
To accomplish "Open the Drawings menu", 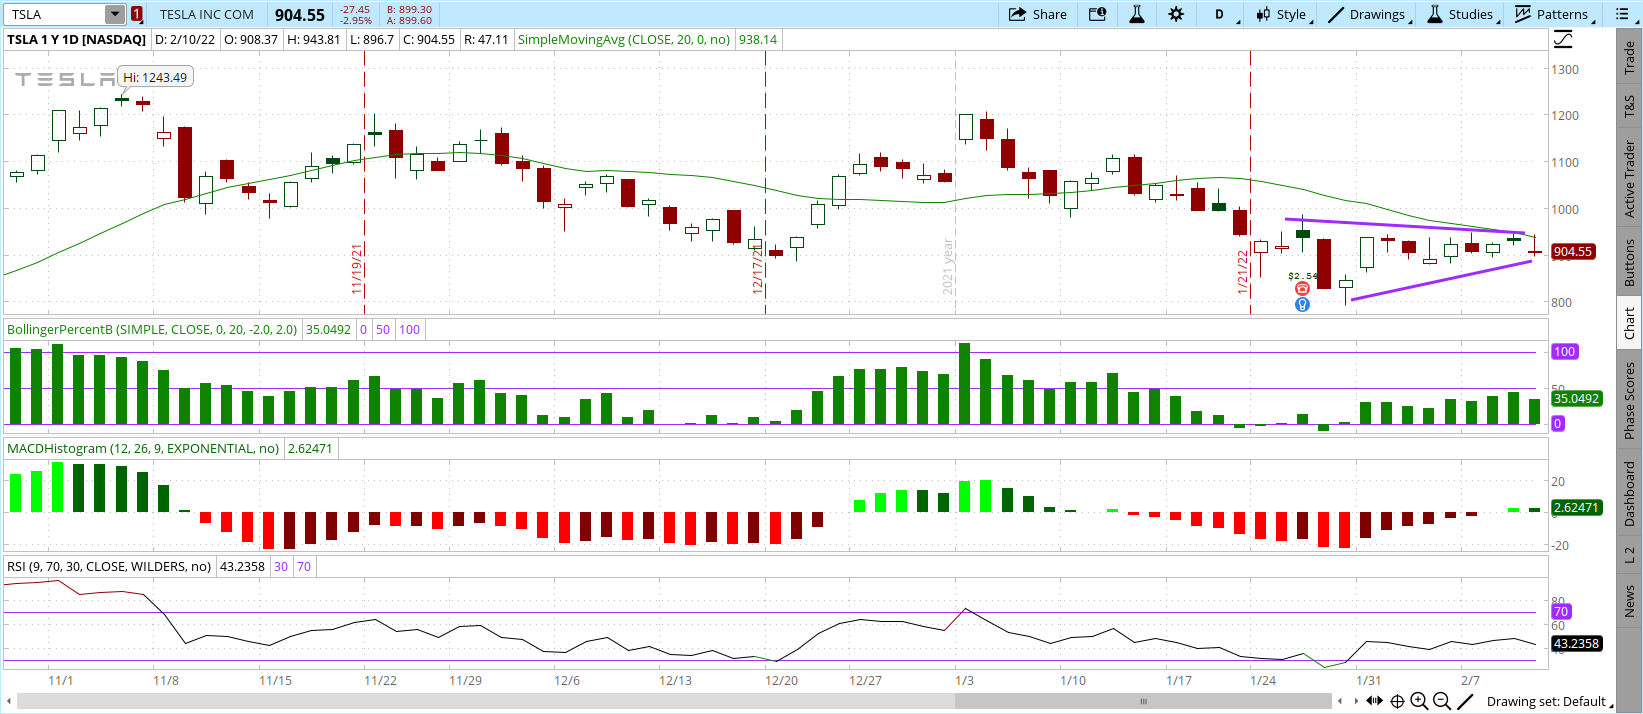I will tap(1368, 14).
